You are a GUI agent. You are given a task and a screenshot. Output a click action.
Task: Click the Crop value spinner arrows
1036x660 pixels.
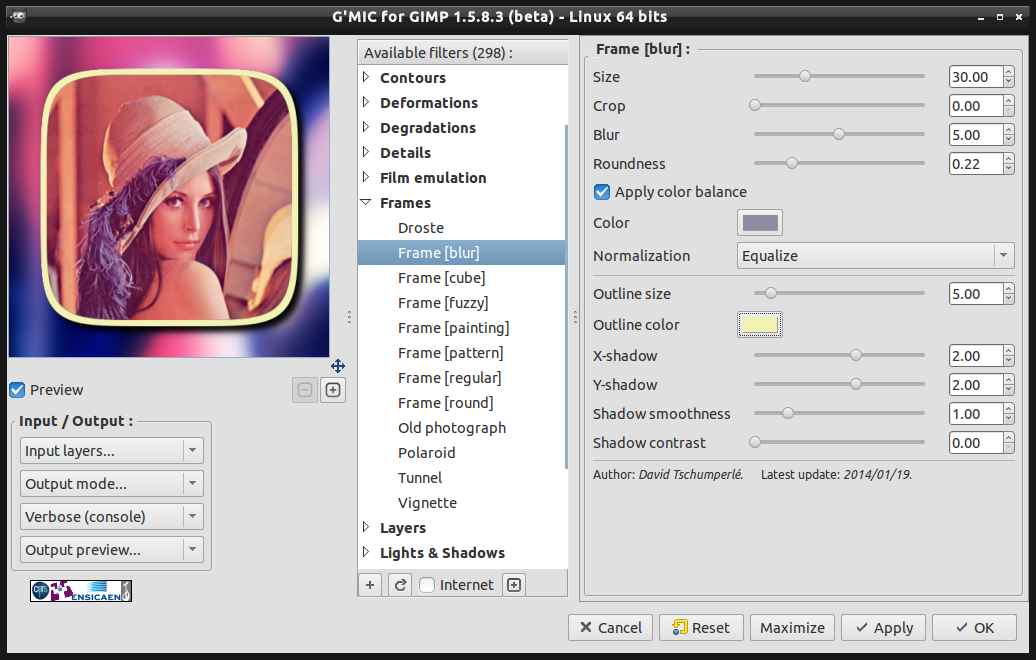click(1008, 106)
